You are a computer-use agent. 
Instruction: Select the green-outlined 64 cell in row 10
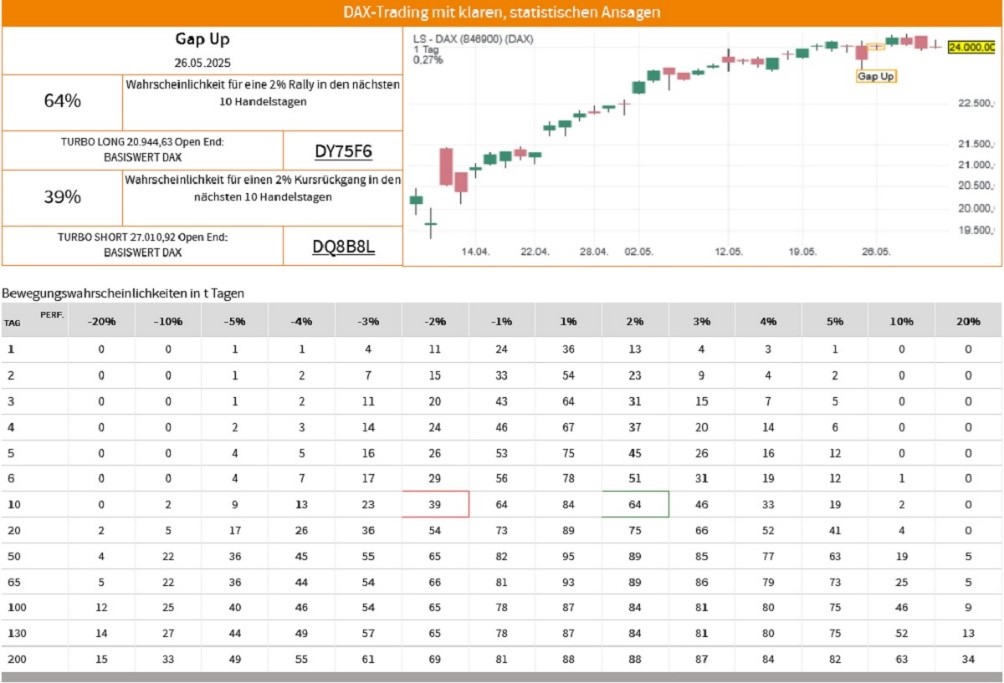(635, 504)
